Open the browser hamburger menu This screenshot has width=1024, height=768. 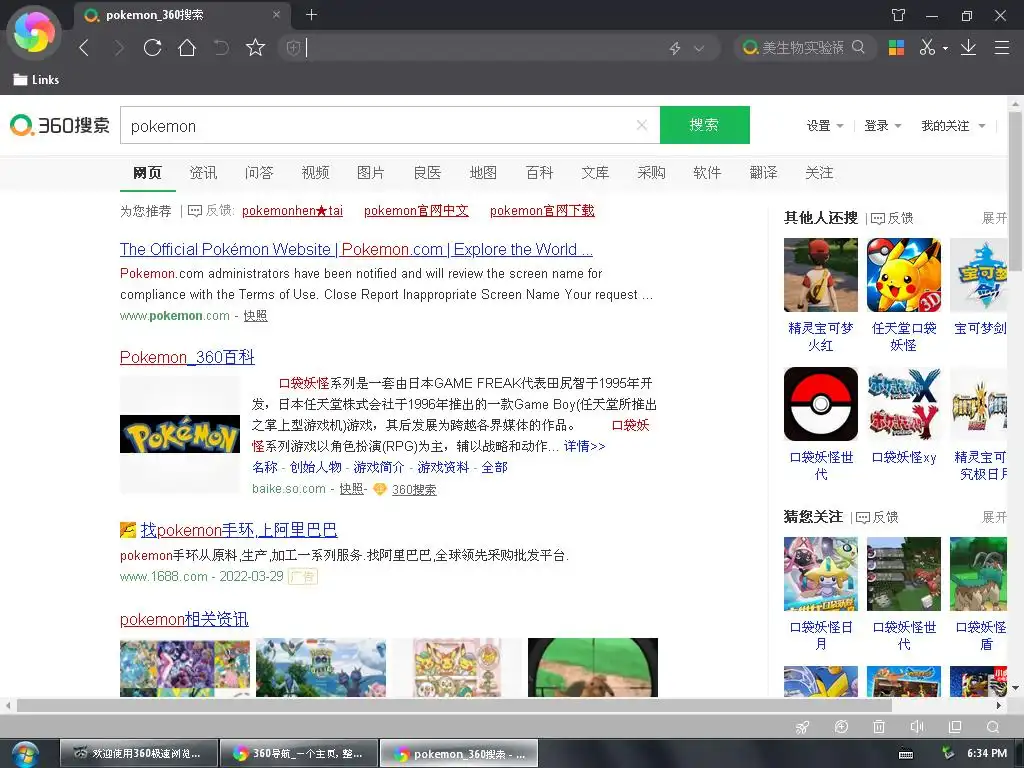[1002, 47]
